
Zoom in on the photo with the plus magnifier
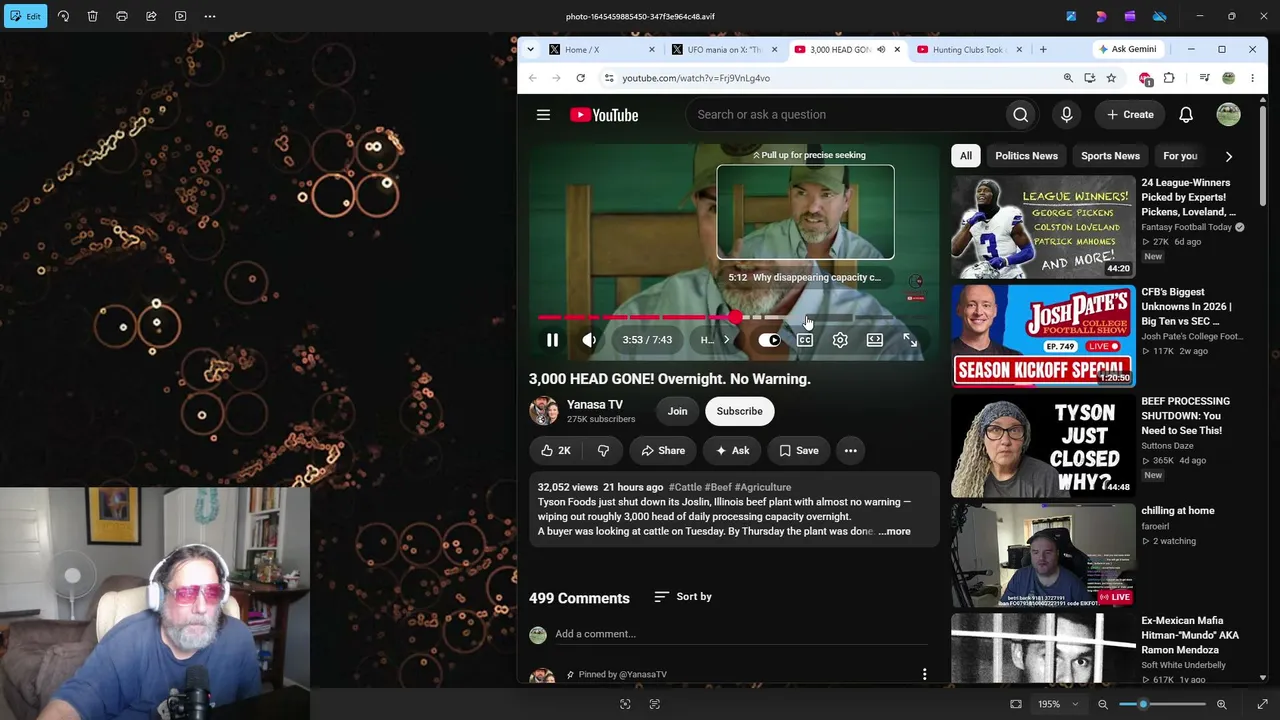pyautogui.click(x=1221, y=704)
